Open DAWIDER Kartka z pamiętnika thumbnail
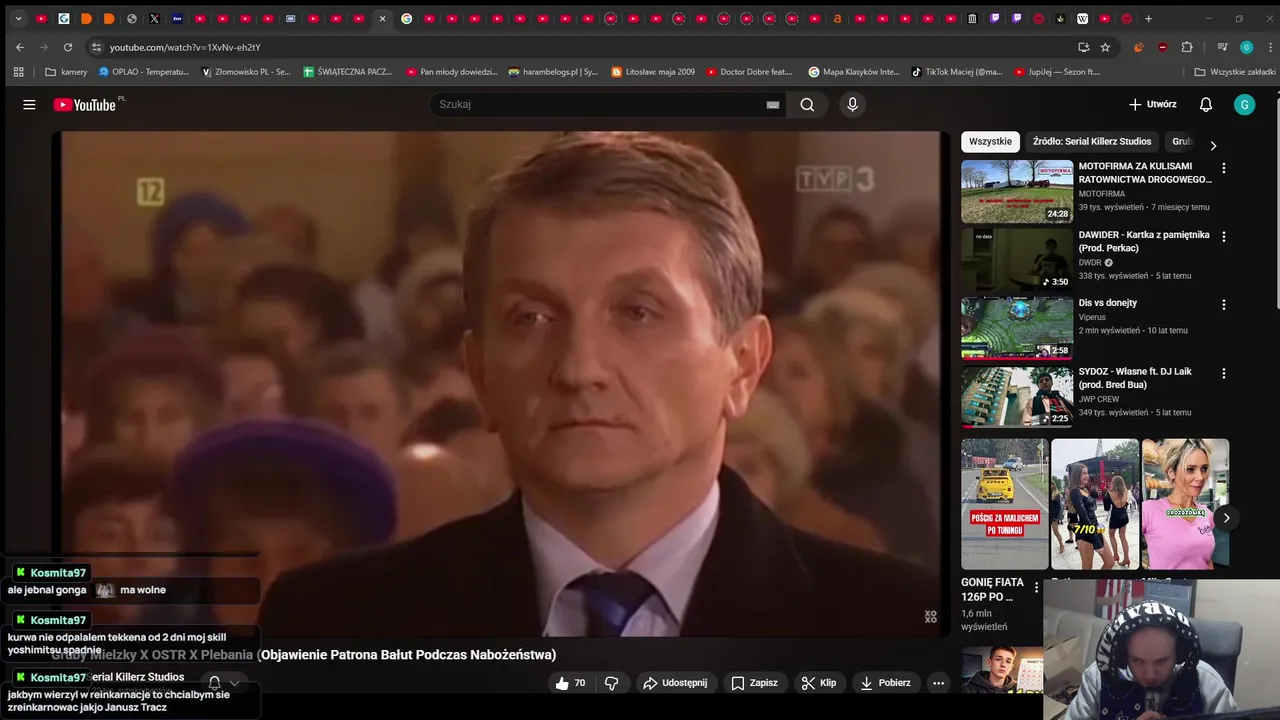Screen dimensions: 1280x720 click(x=1017, y=259)
